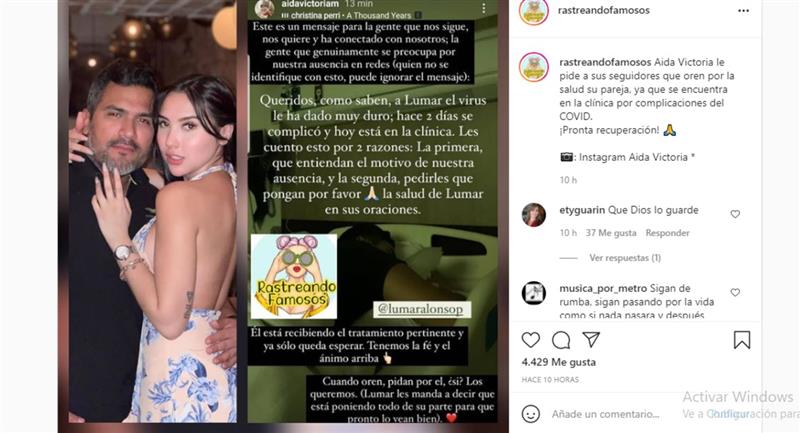Save post with the bookmark icon
This screenshot has height=433, width=800.
click(742, 340)
